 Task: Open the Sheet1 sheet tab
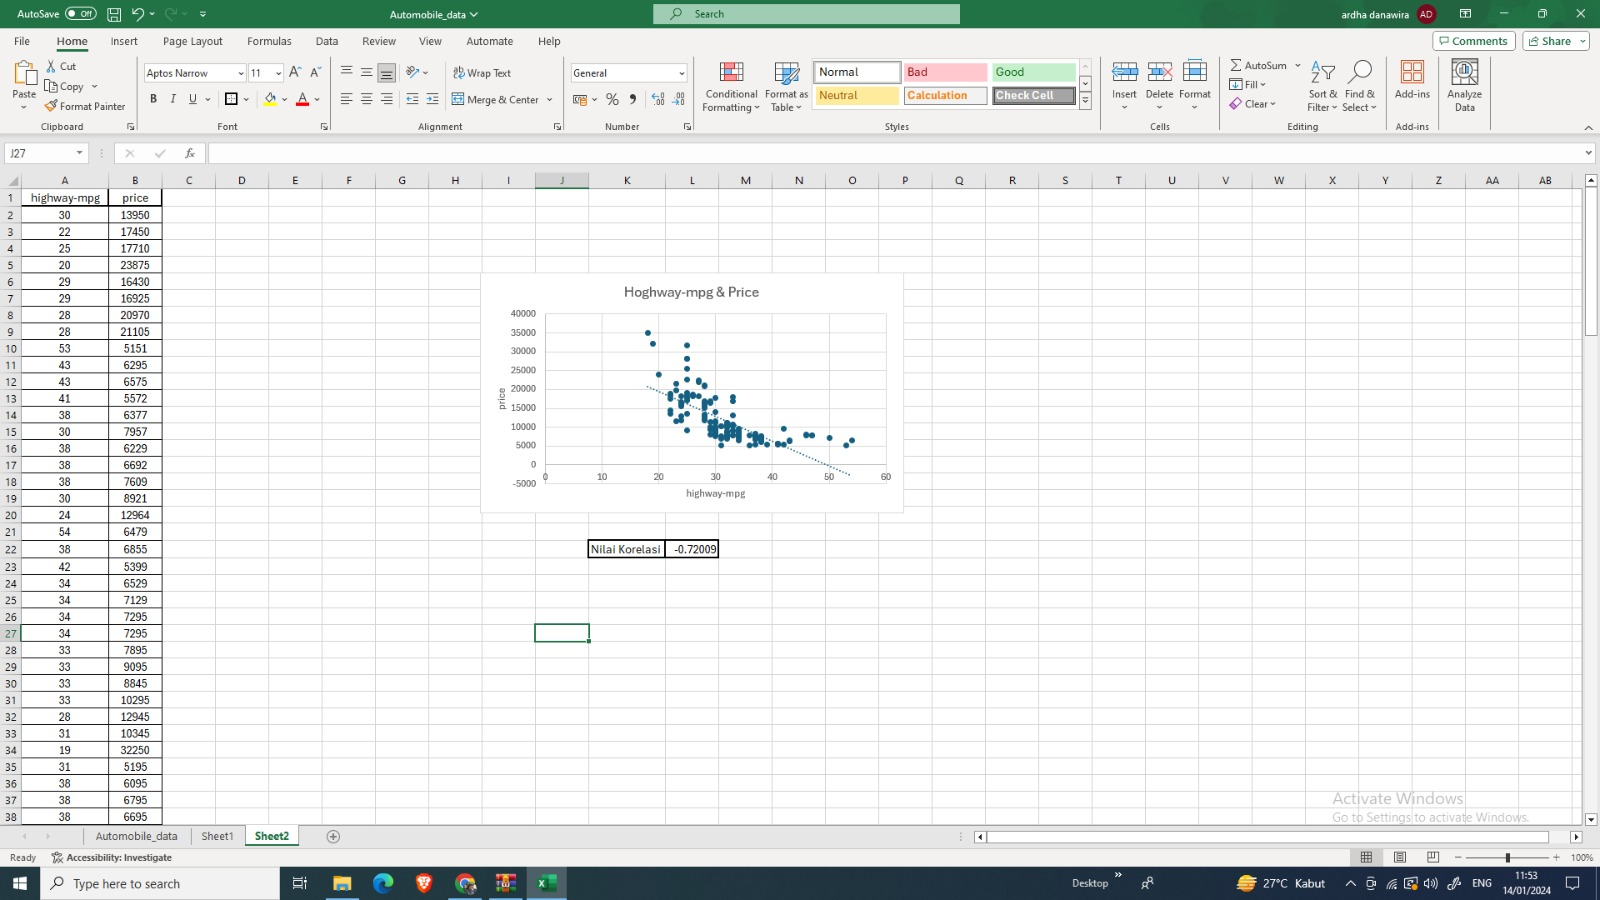(217, 836)
